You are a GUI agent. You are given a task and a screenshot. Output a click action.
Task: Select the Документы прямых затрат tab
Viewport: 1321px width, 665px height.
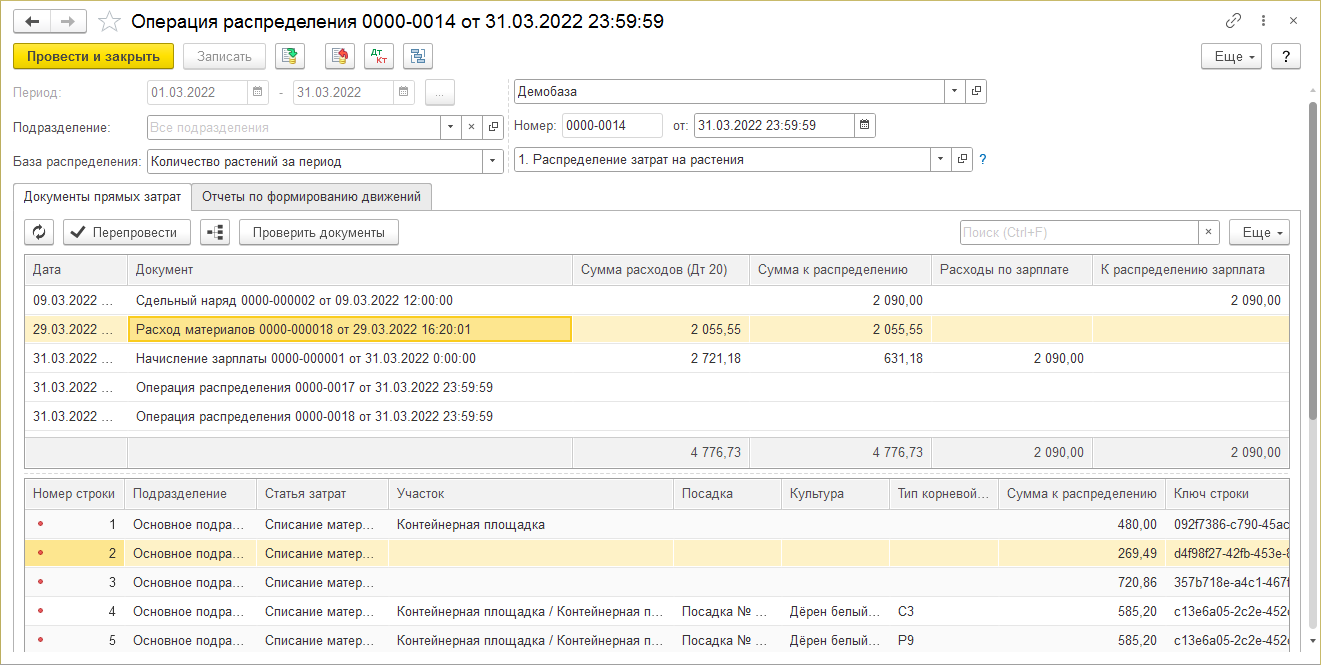[102, 197]
